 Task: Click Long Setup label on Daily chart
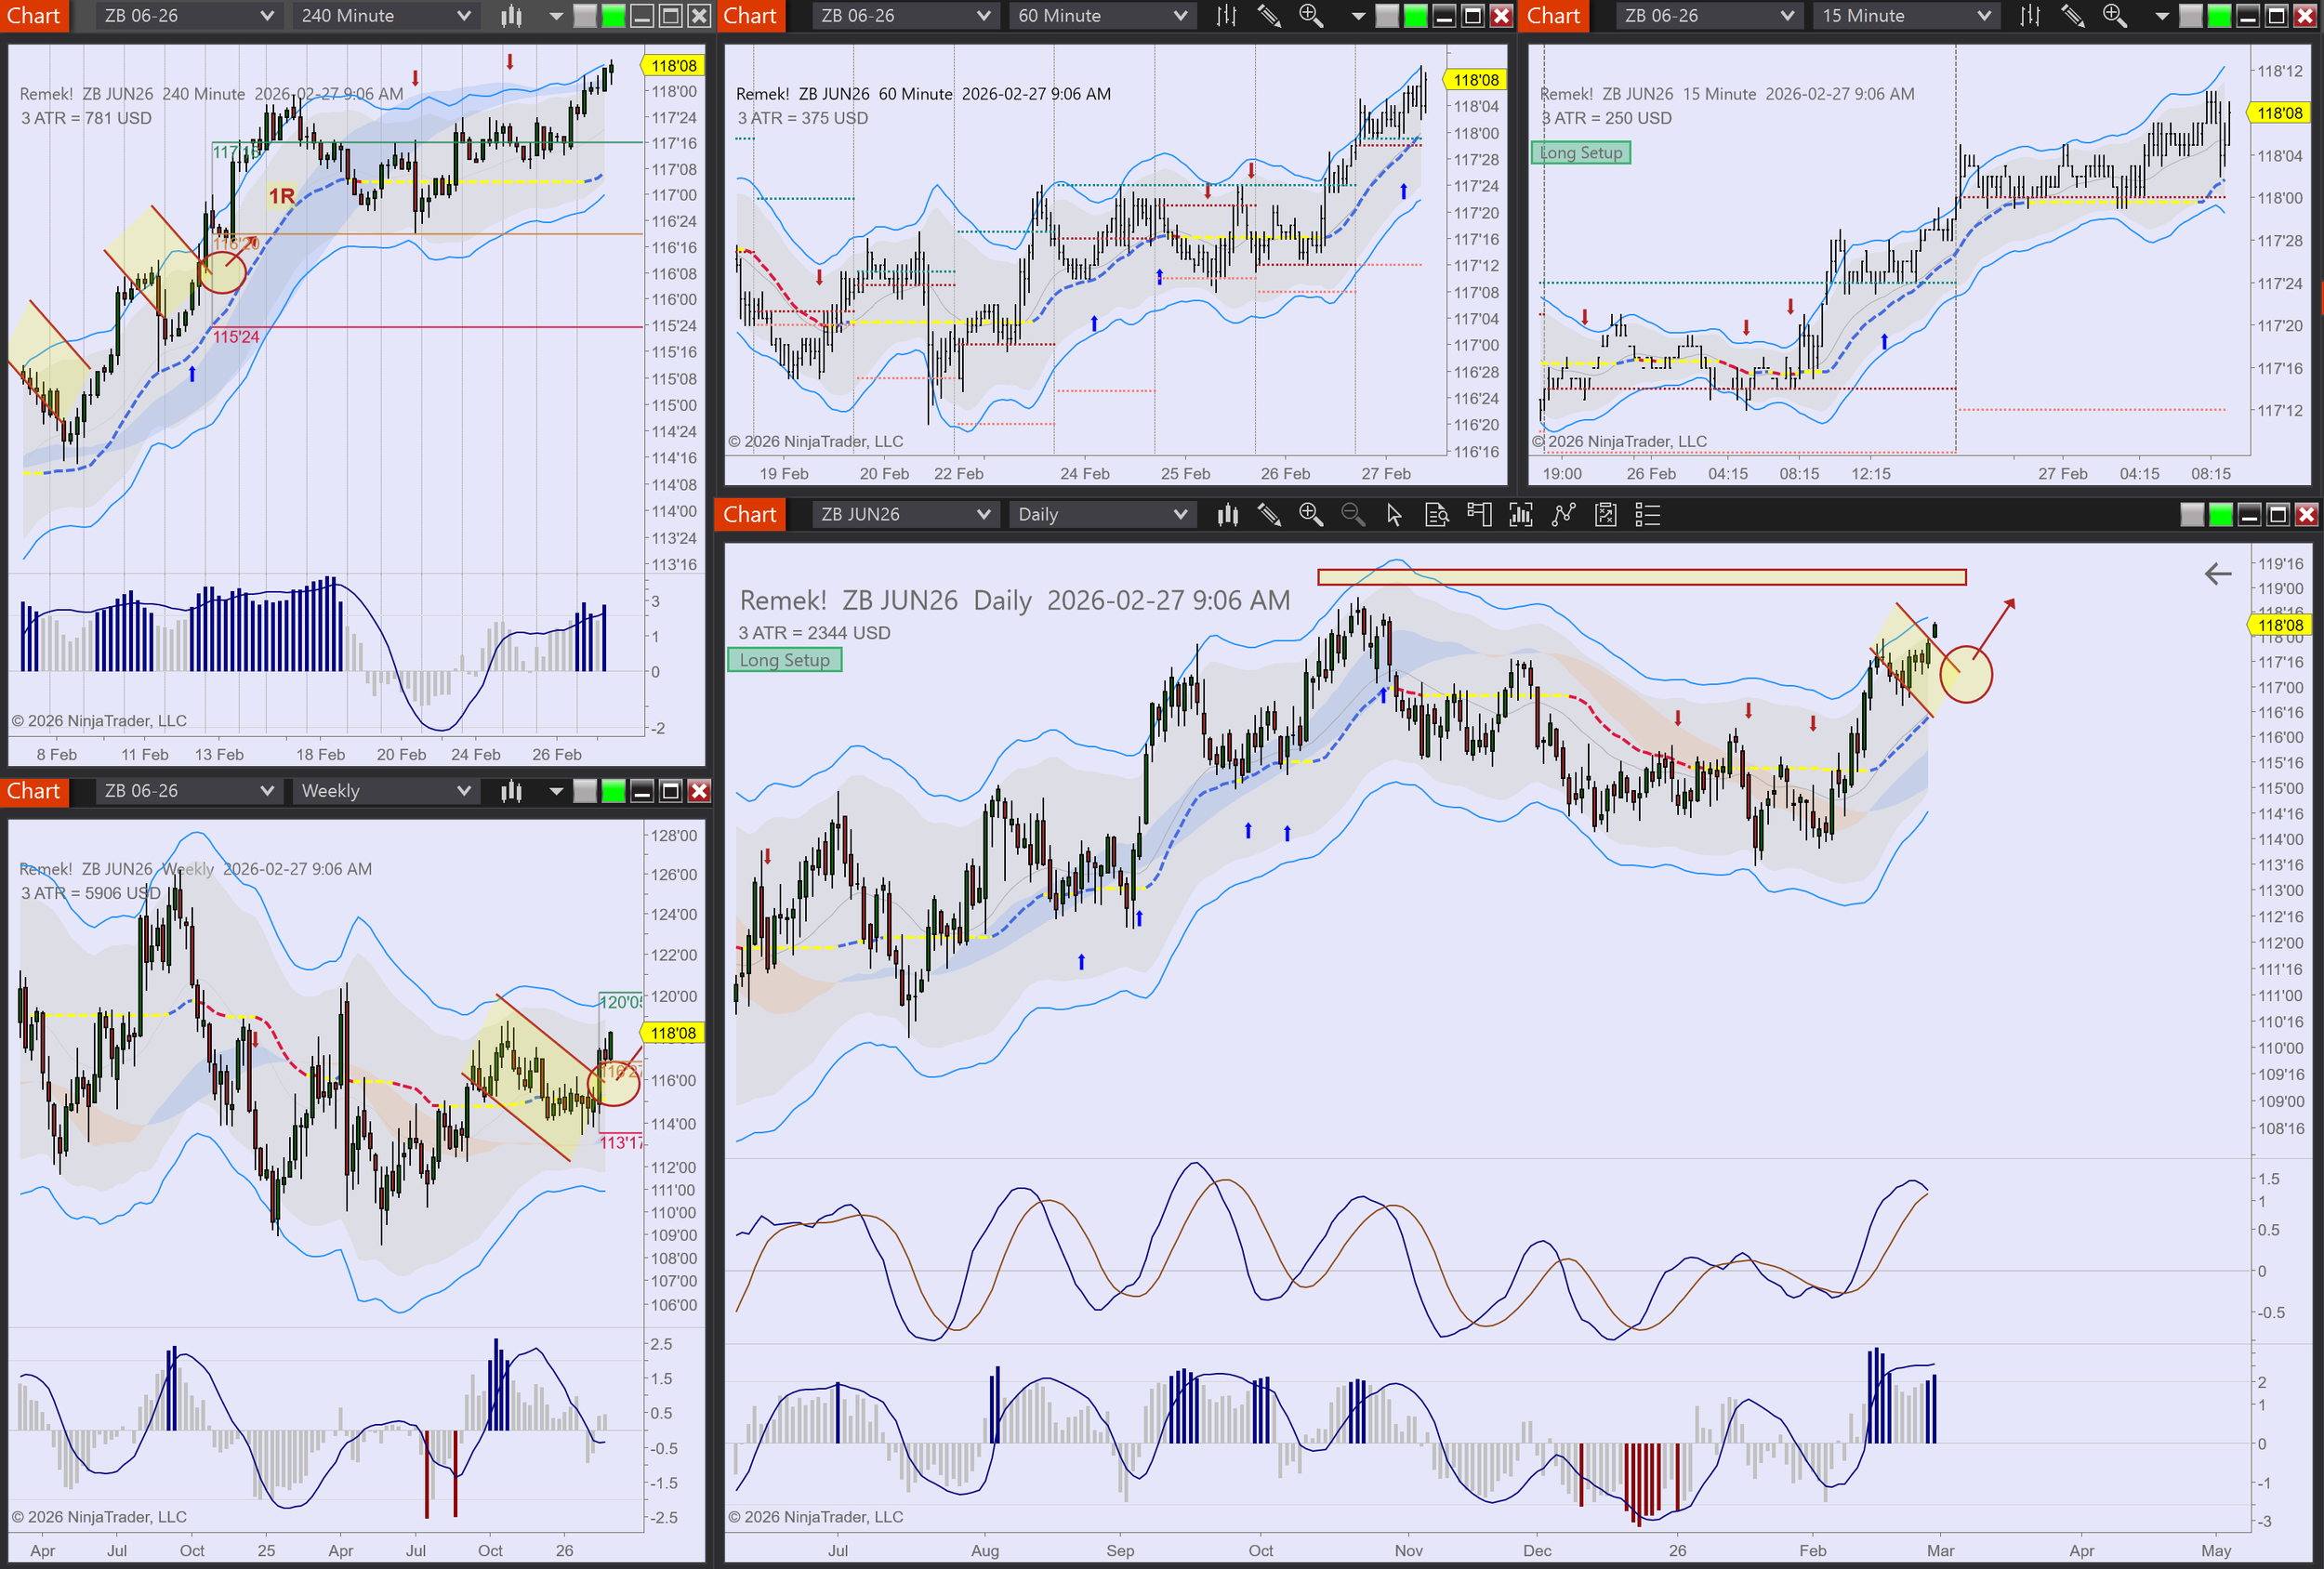pyautogui.click(x=785, y=660)
